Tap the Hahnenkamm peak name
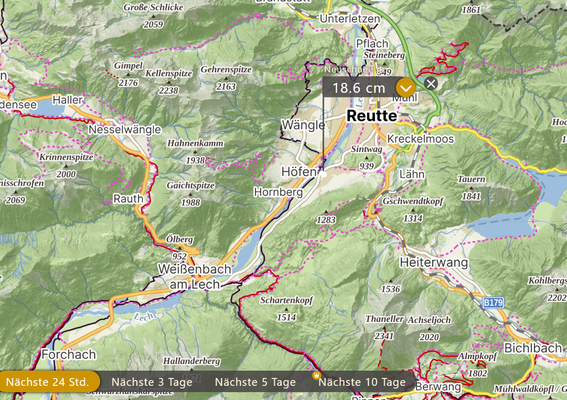567x400 pixels. [x=195, y=143]
